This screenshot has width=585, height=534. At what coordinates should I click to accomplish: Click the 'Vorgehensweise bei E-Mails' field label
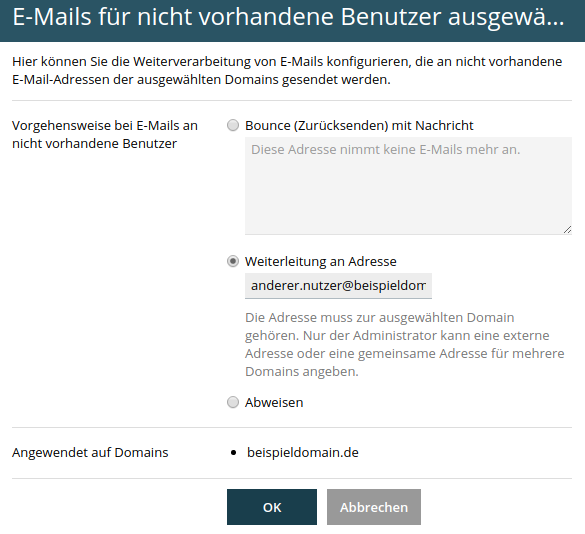point(105,134)
